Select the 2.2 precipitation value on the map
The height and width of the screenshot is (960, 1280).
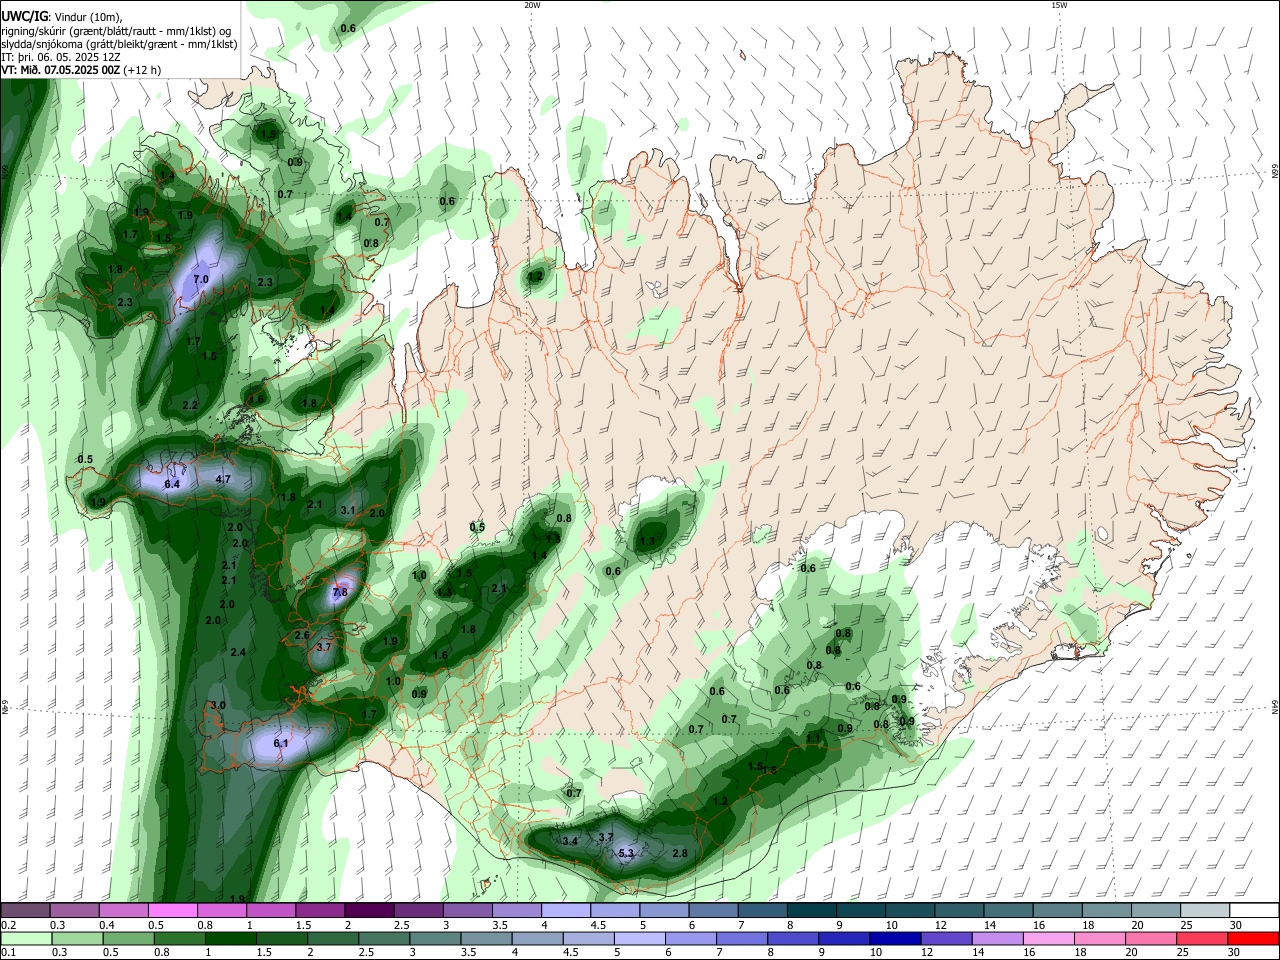pos(190,405)
